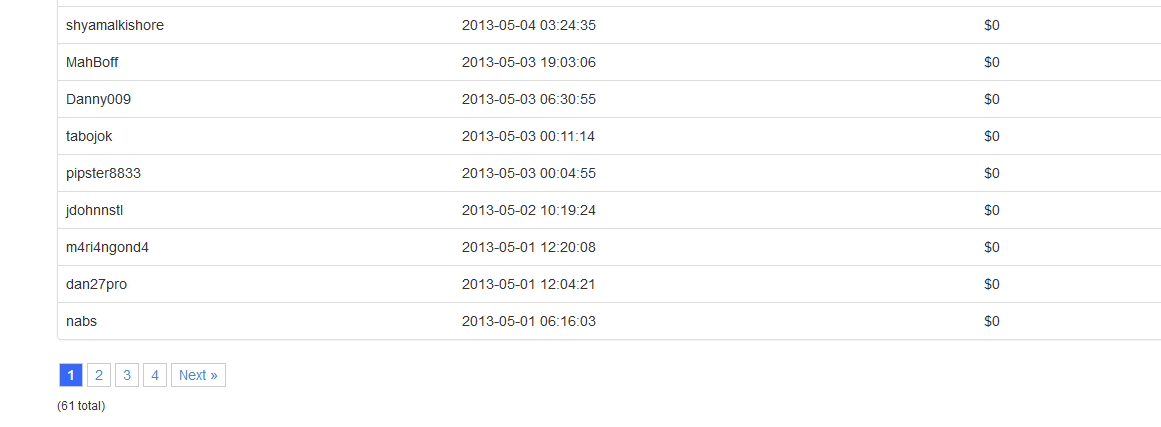The width and height of the screenshot is (1161, 427).
Task: Click date 2013-05-04 03:24:35
Action: (x=529, y=25)
